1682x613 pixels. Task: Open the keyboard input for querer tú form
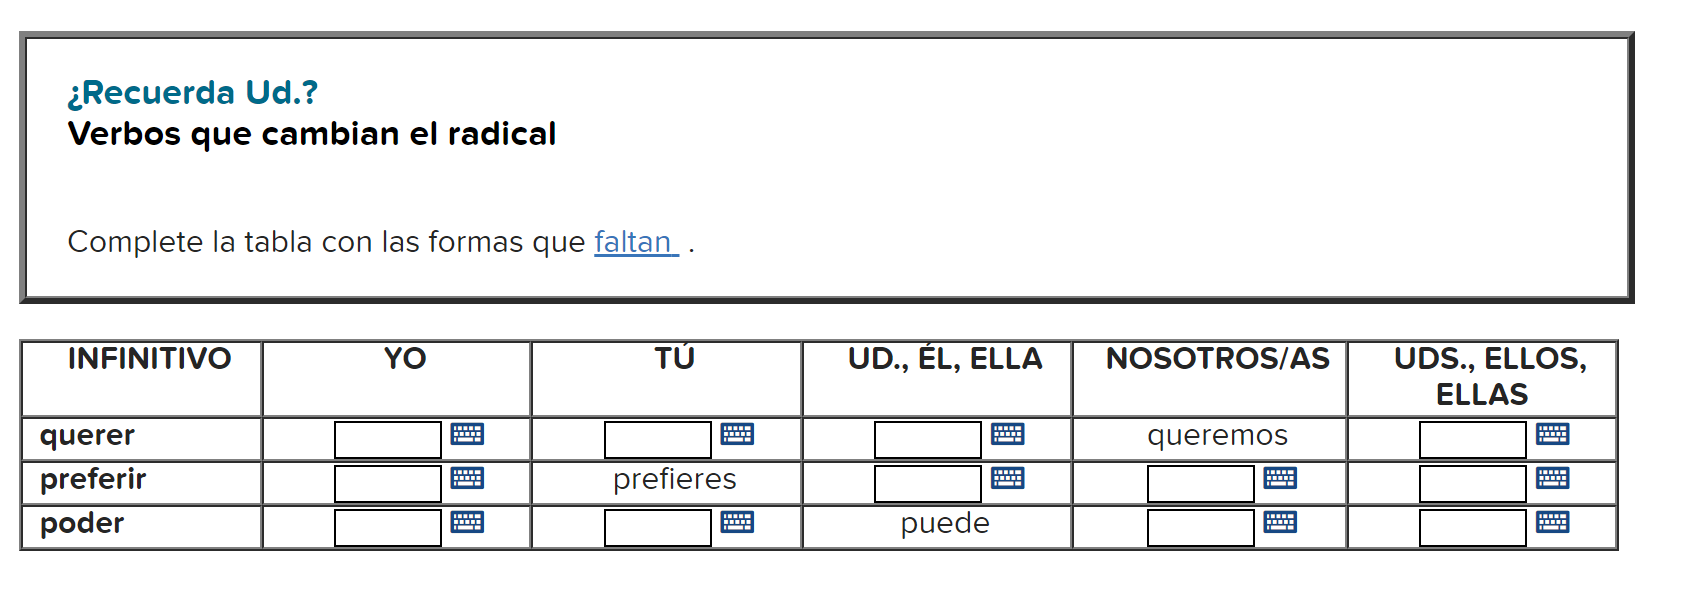click(x=738, y=434)
